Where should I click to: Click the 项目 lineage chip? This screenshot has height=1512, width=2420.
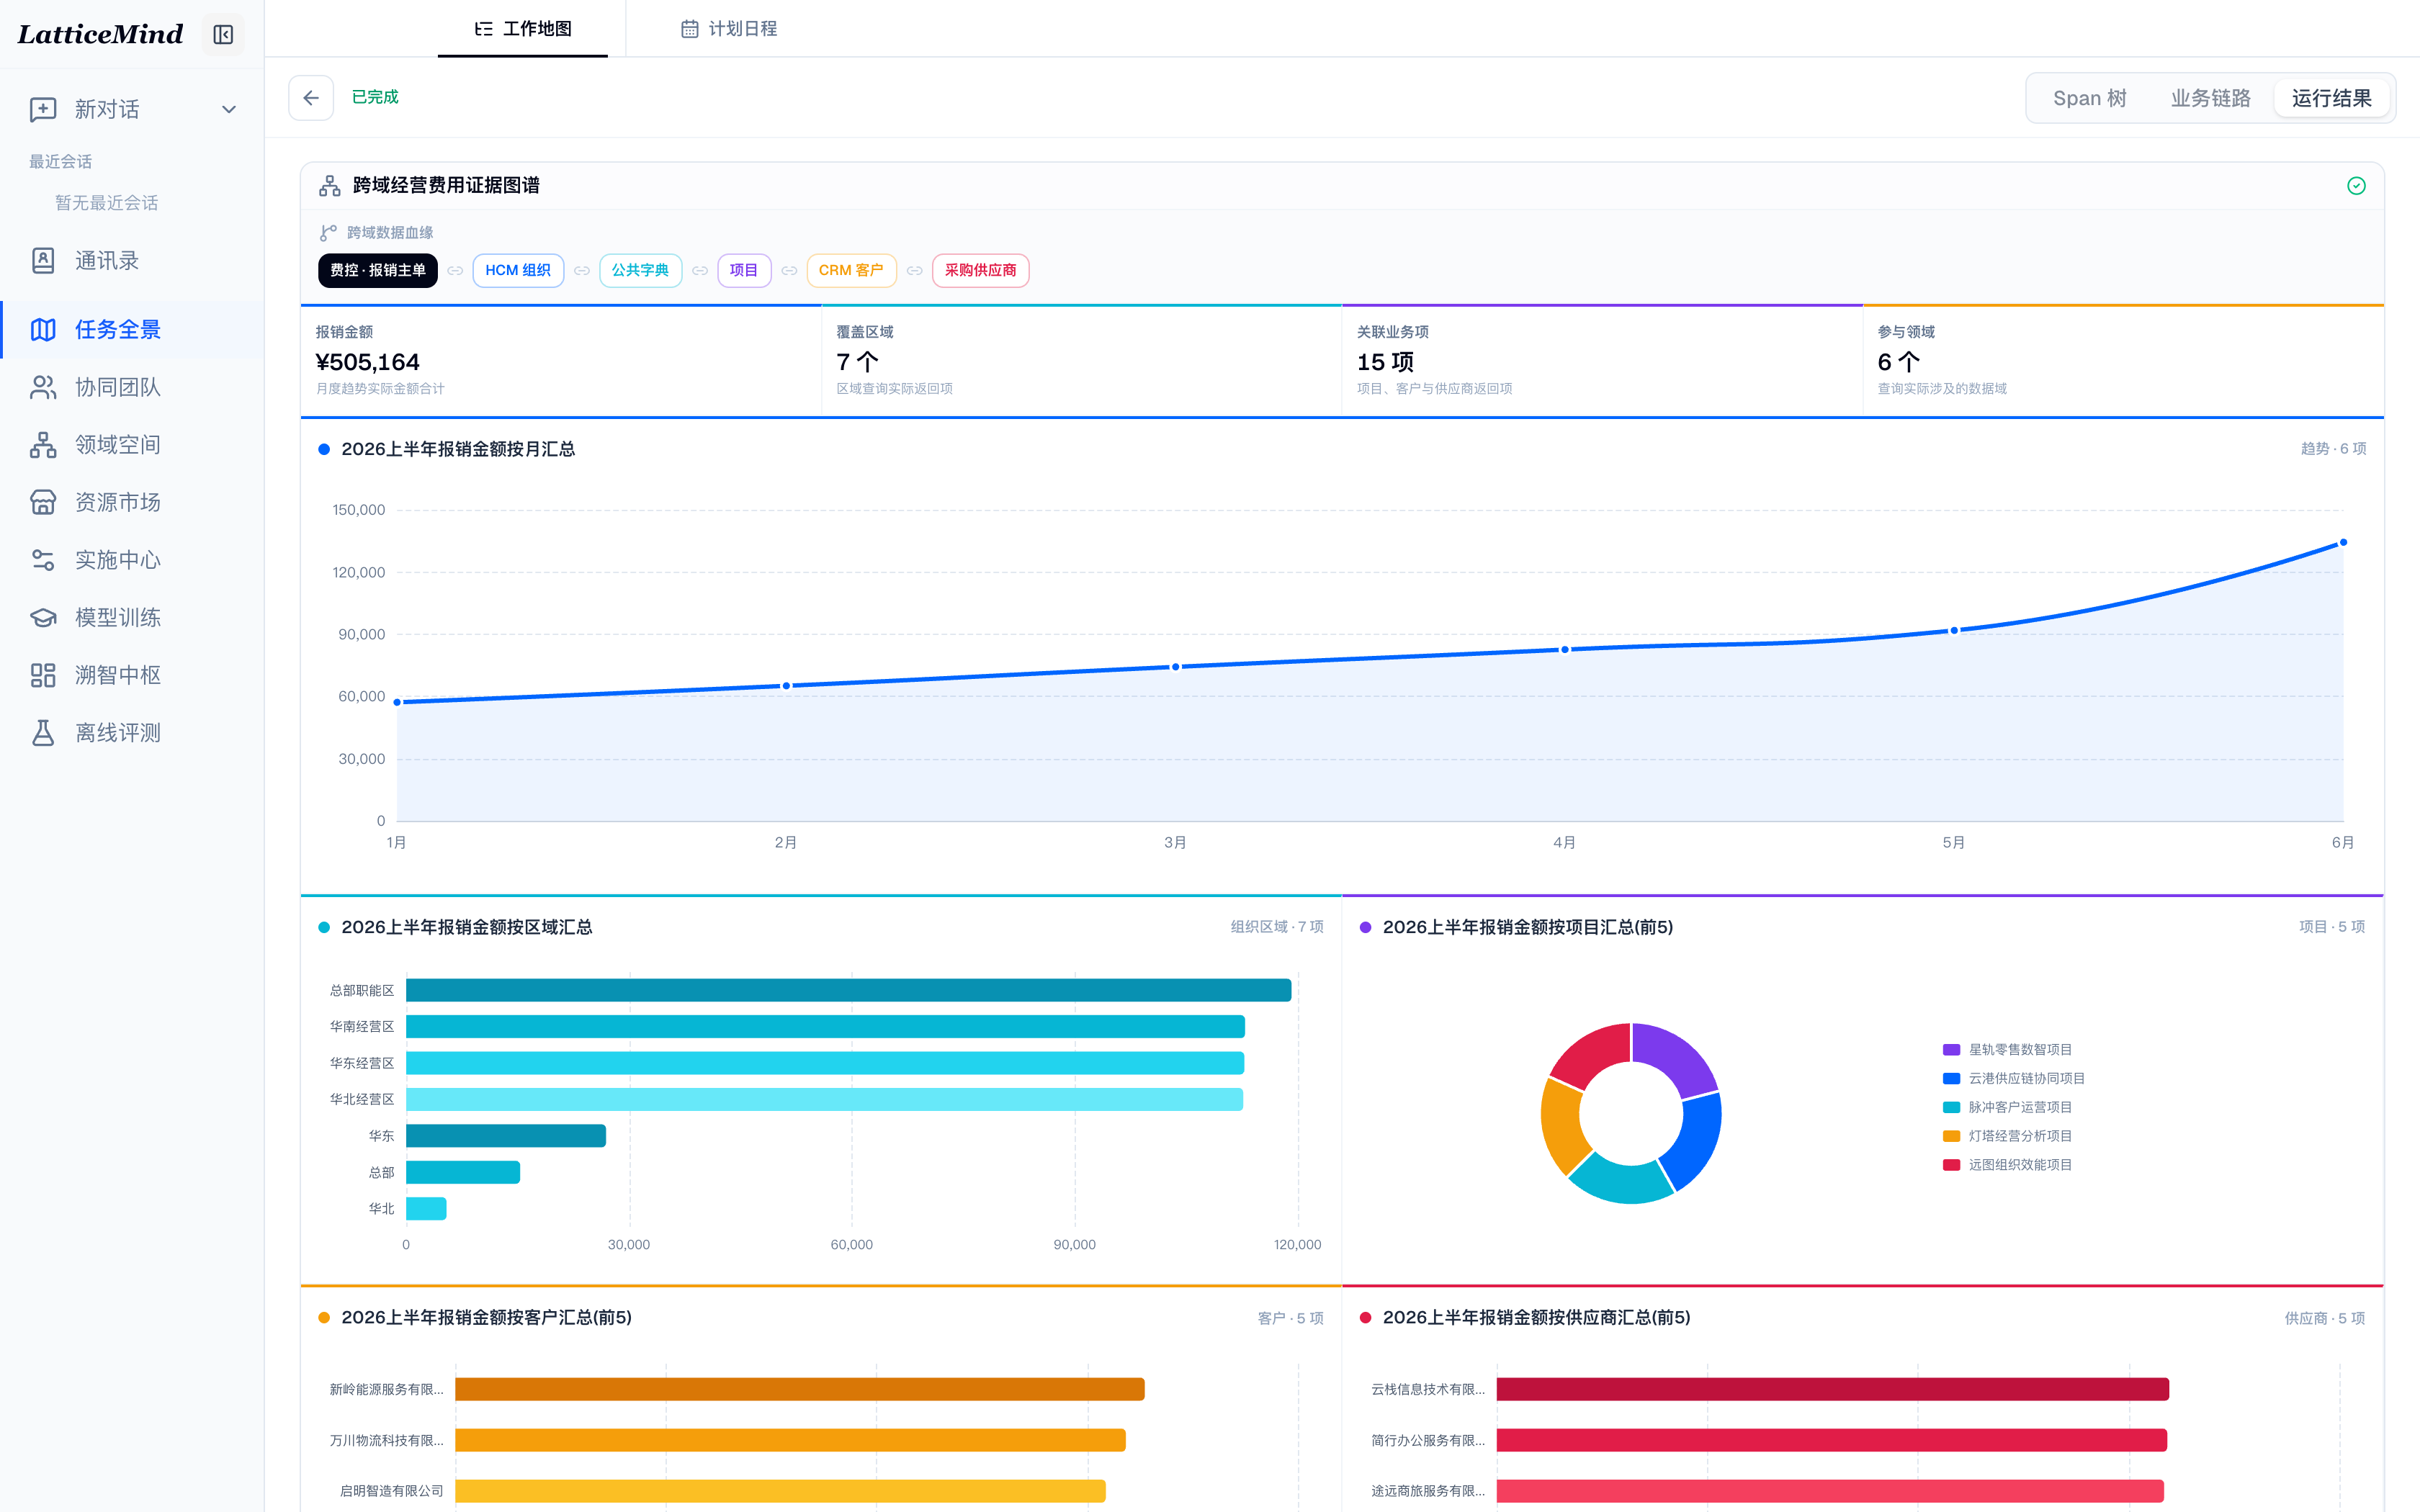pos(744,270)
